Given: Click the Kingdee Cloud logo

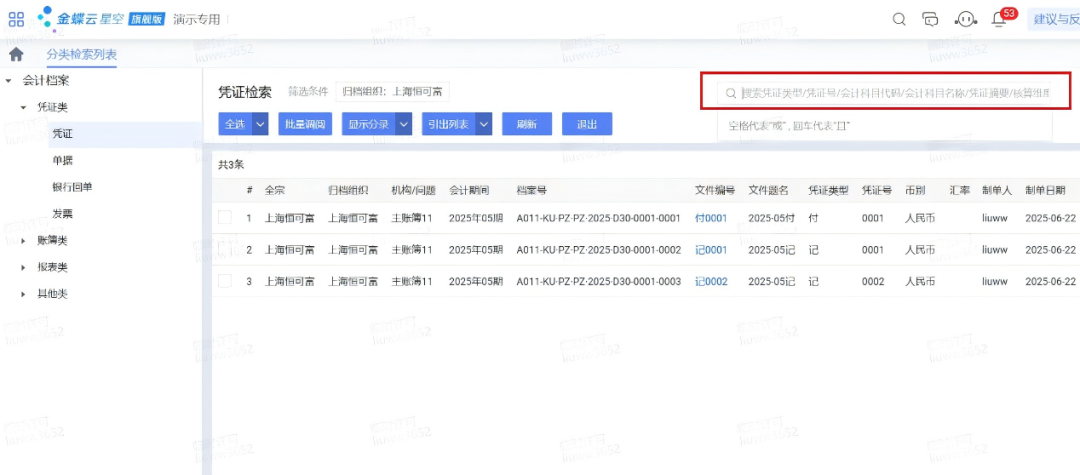Looking at the screenshot, I should 78,19.
